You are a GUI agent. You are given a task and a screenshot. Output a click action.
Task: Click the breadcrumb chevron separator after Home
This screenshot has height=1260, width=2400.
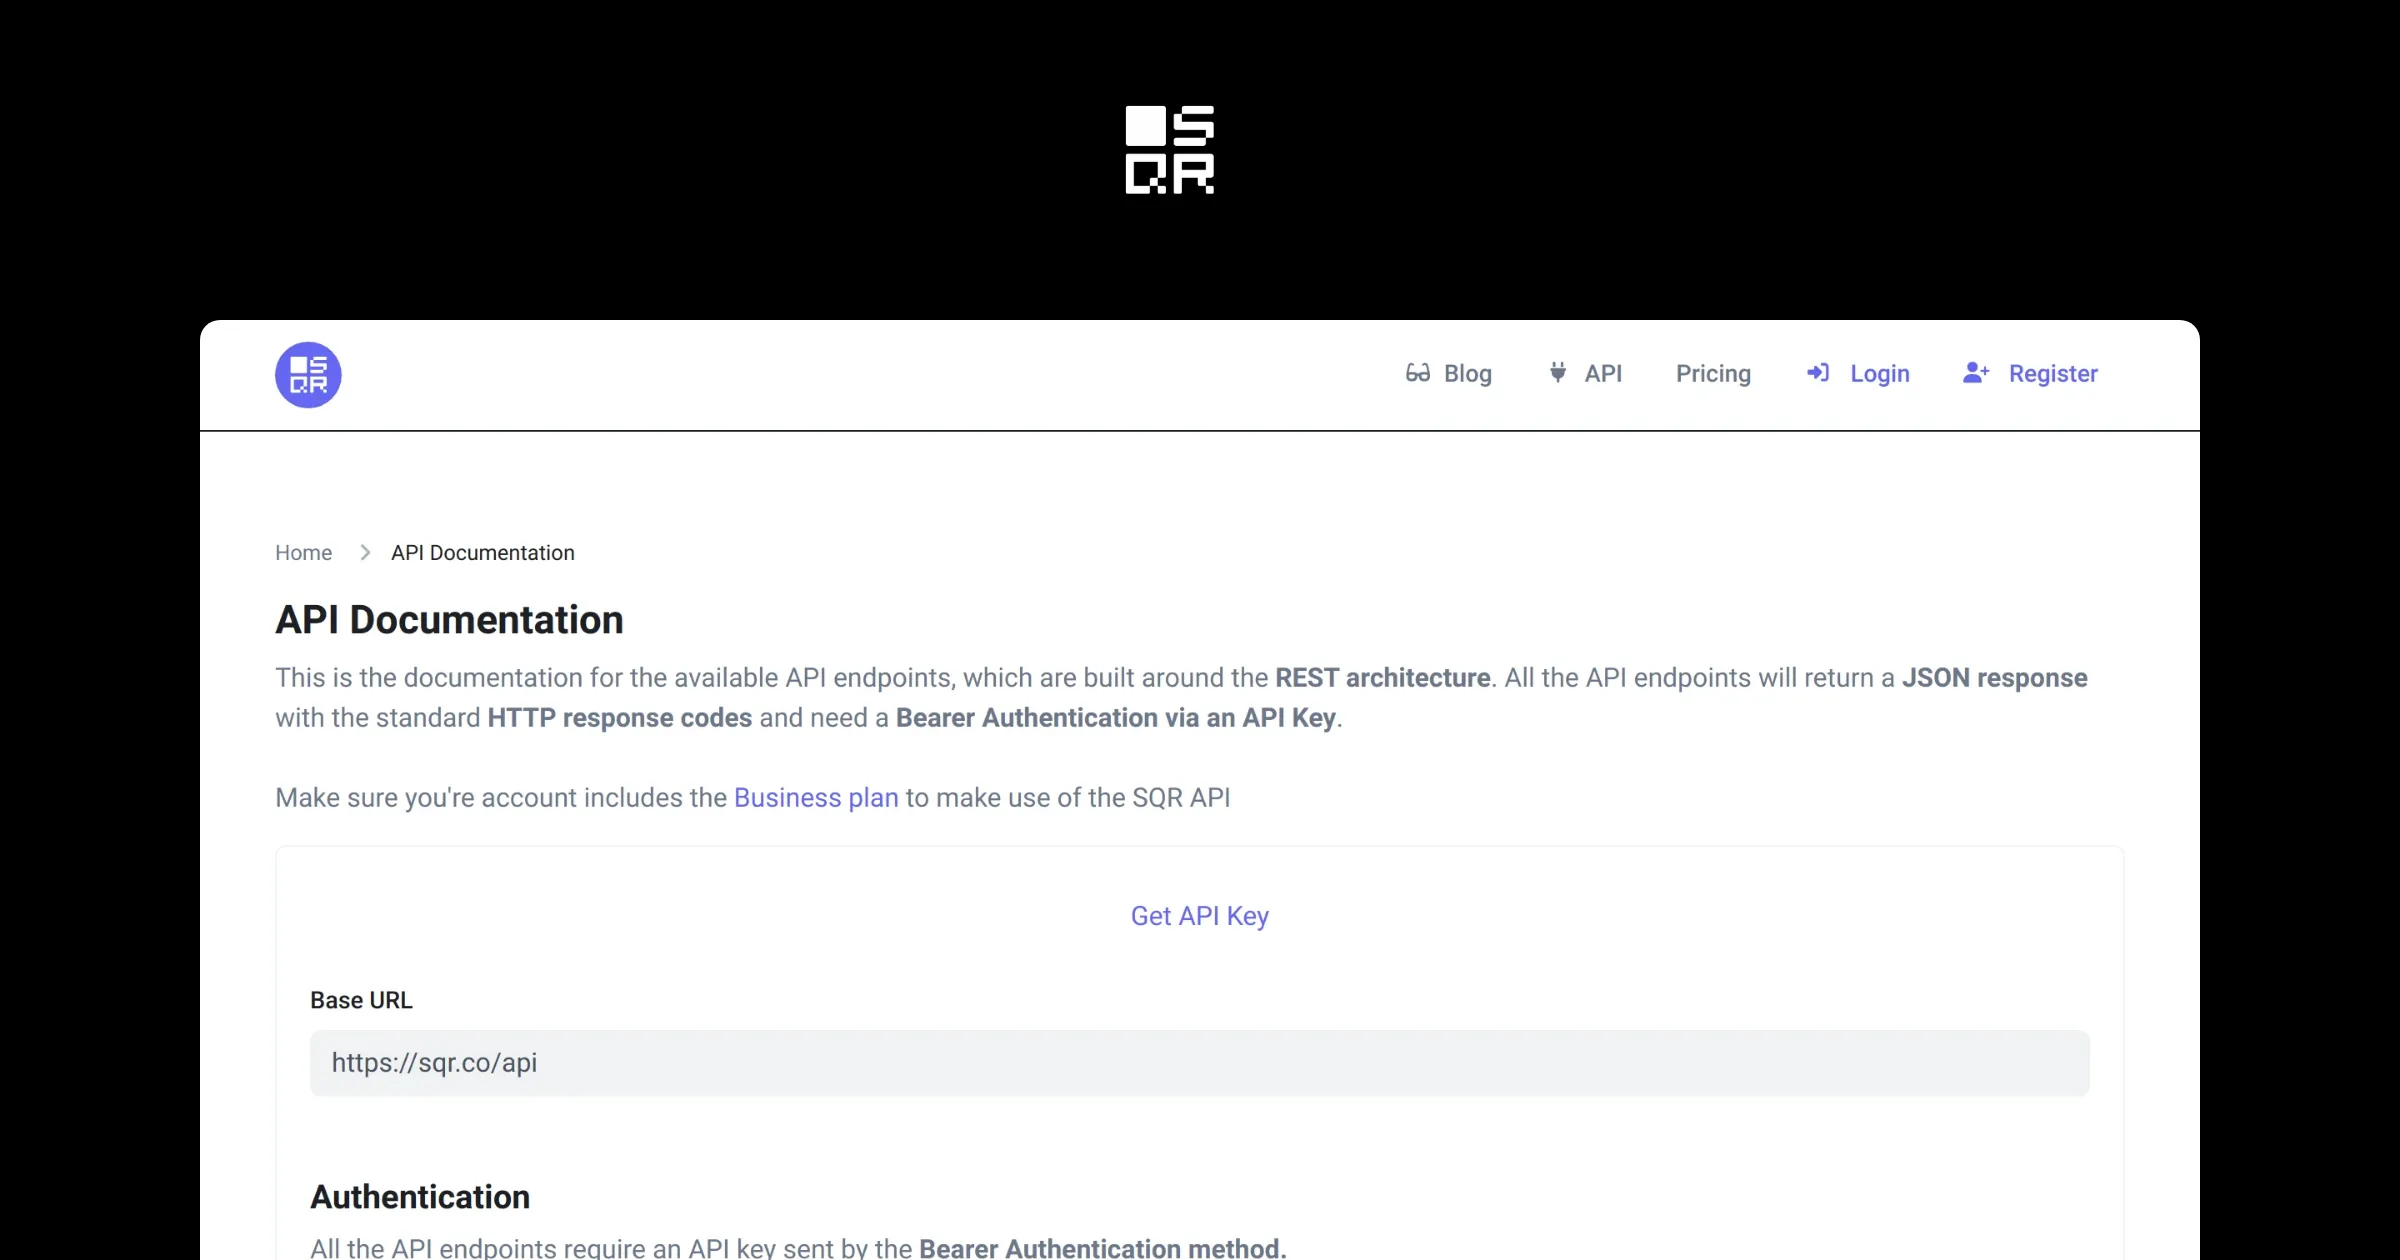coord(365,553)
